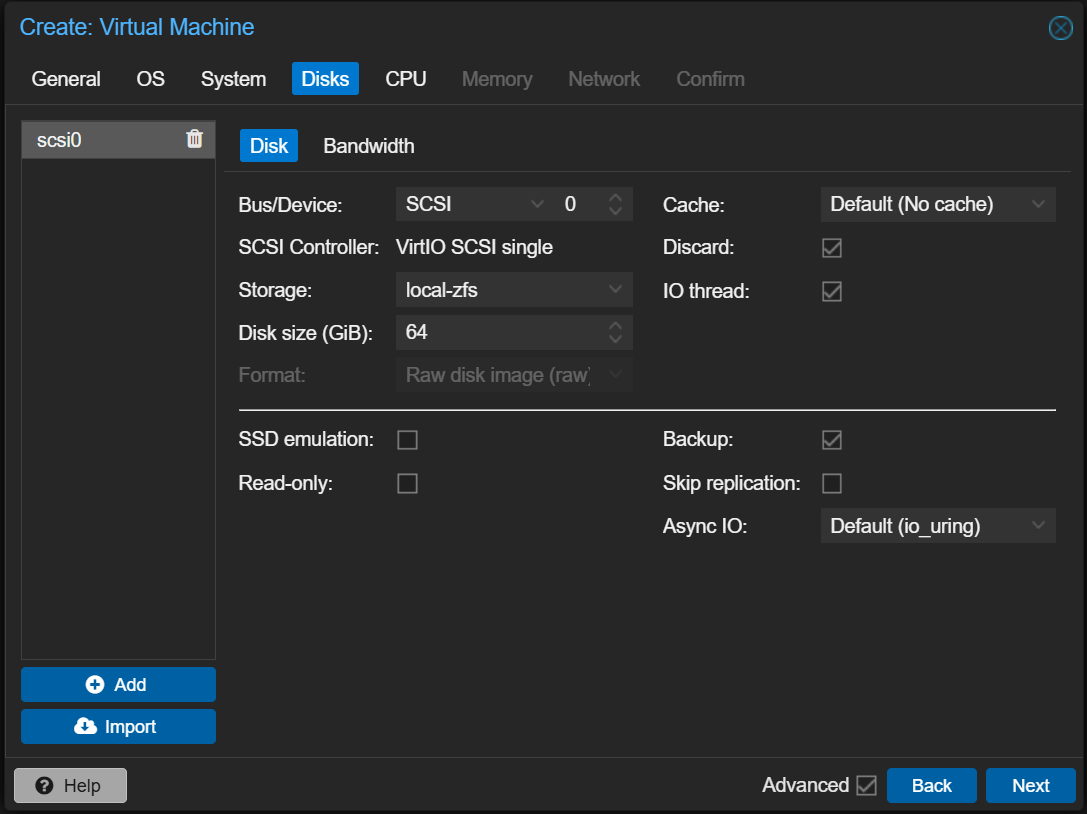Toggle the Discard checkbox
This screenshot has height=814, width=1087.
pos(832,248)
